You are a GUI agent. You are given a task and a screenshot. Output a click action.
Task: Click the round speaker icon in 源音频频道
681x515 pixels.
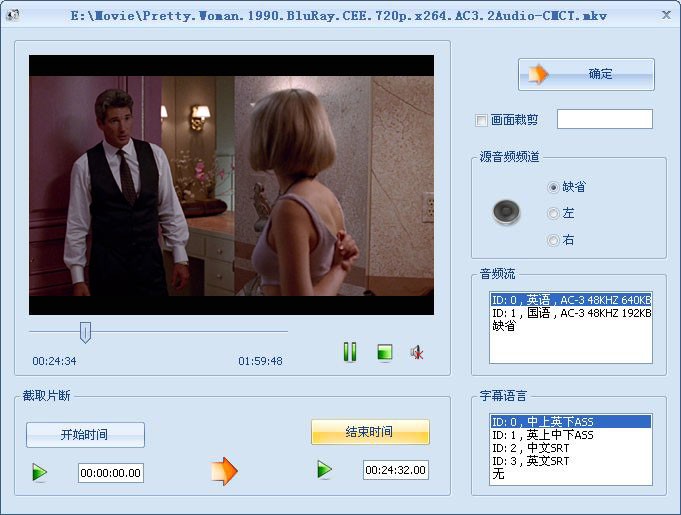[x=506, y=212]
